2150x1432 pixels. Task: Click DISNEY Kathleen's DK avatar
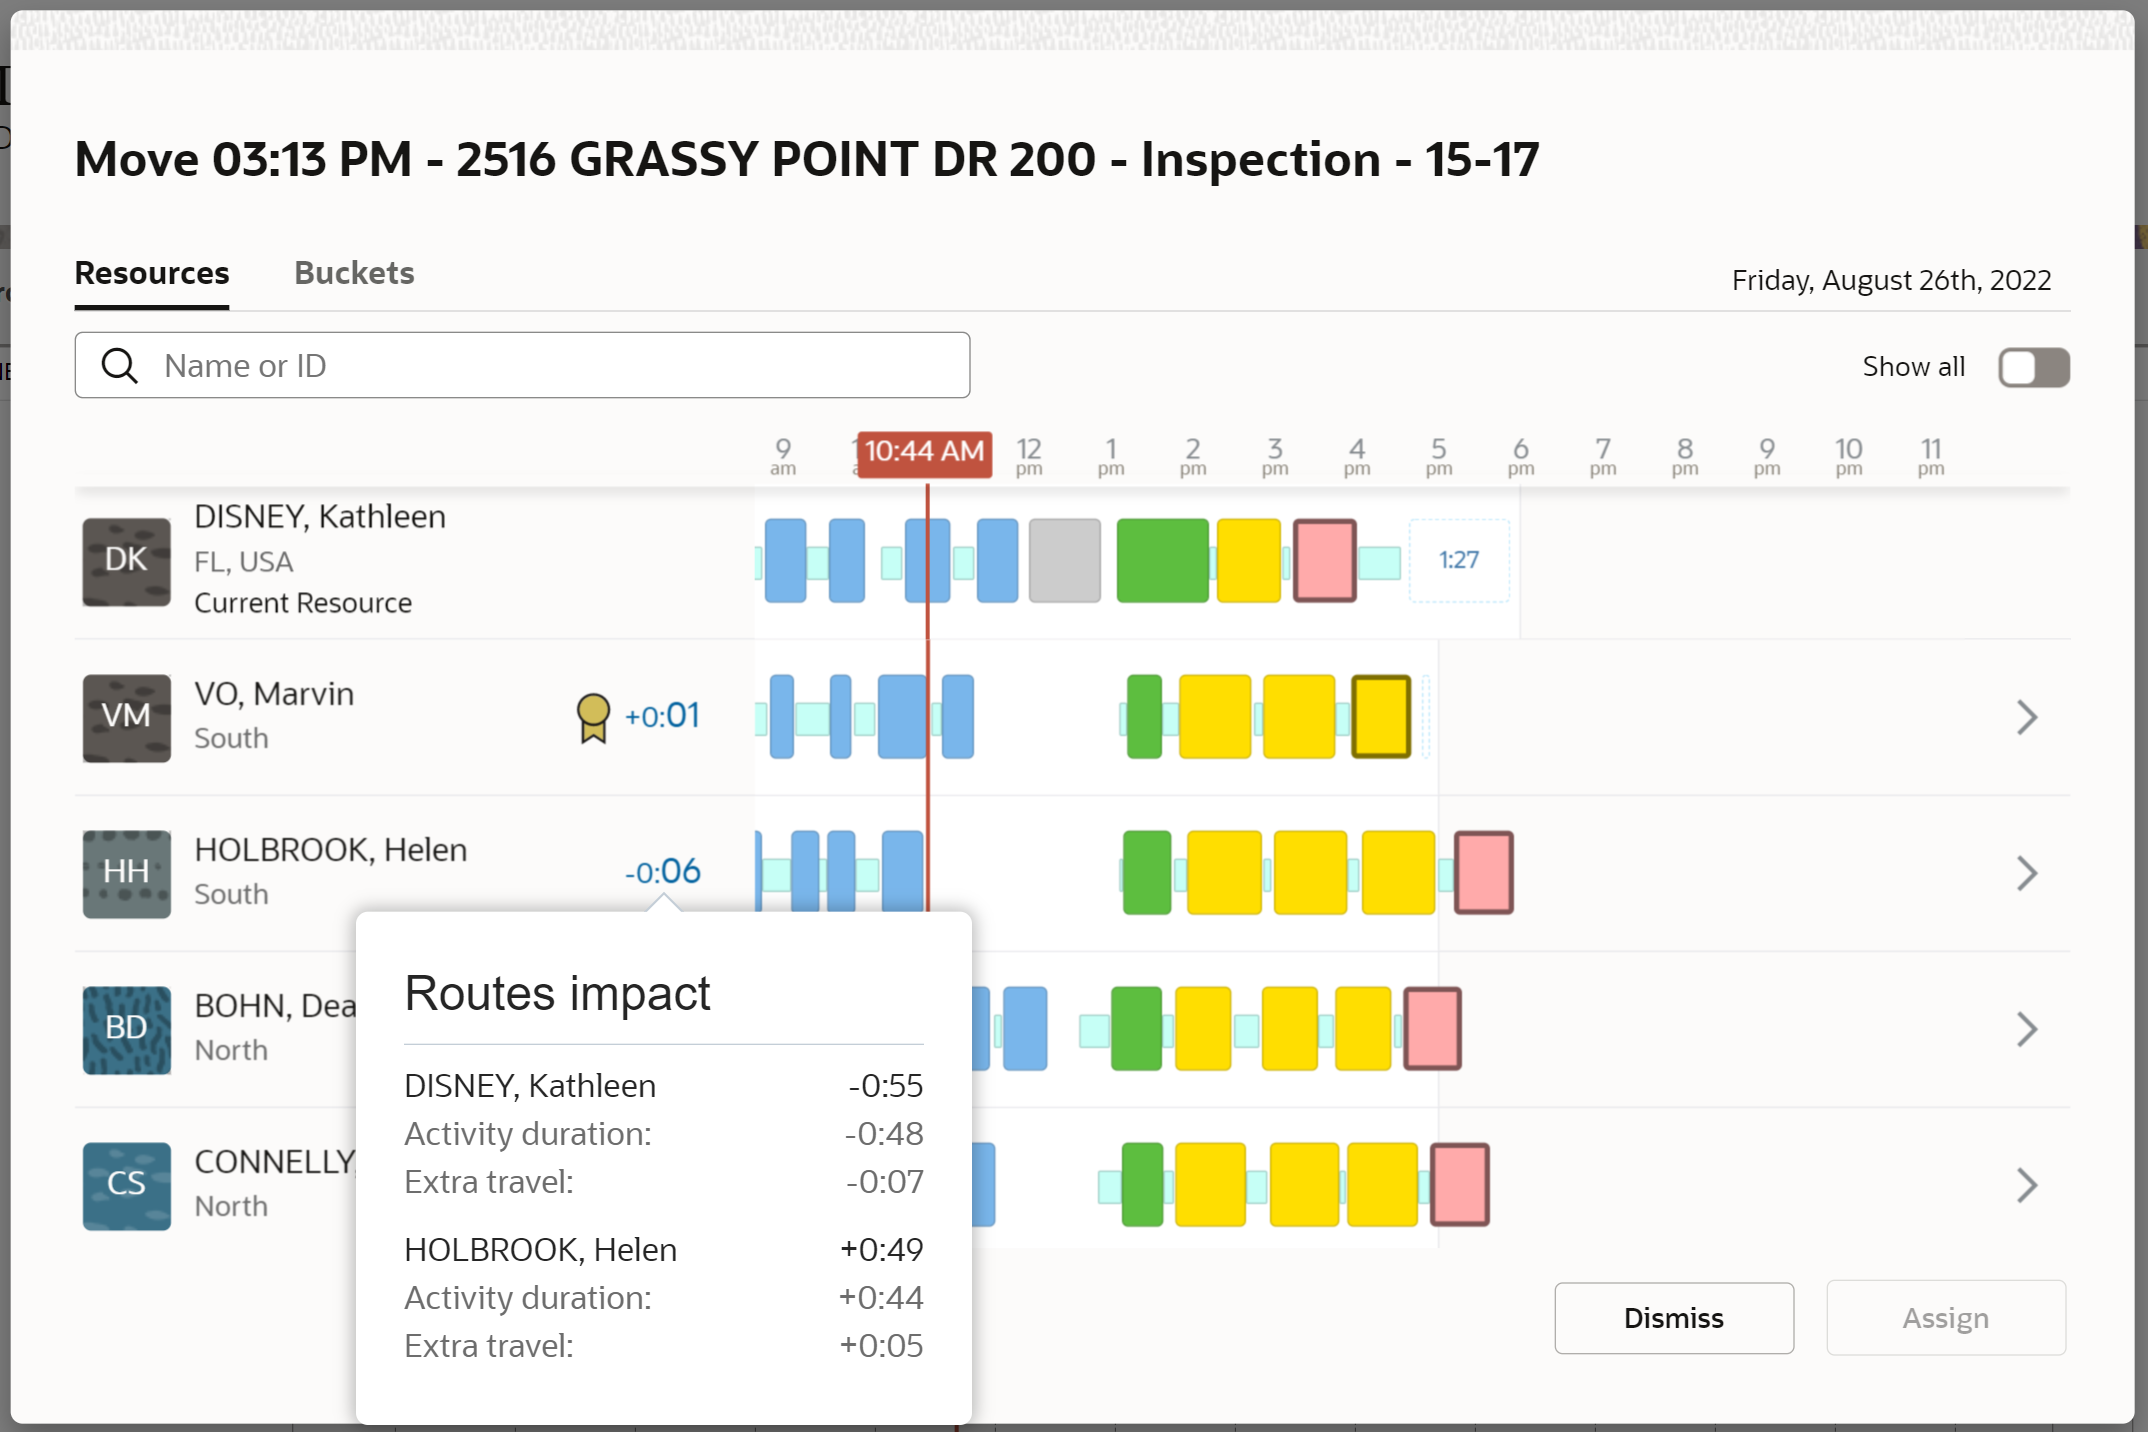126,561
